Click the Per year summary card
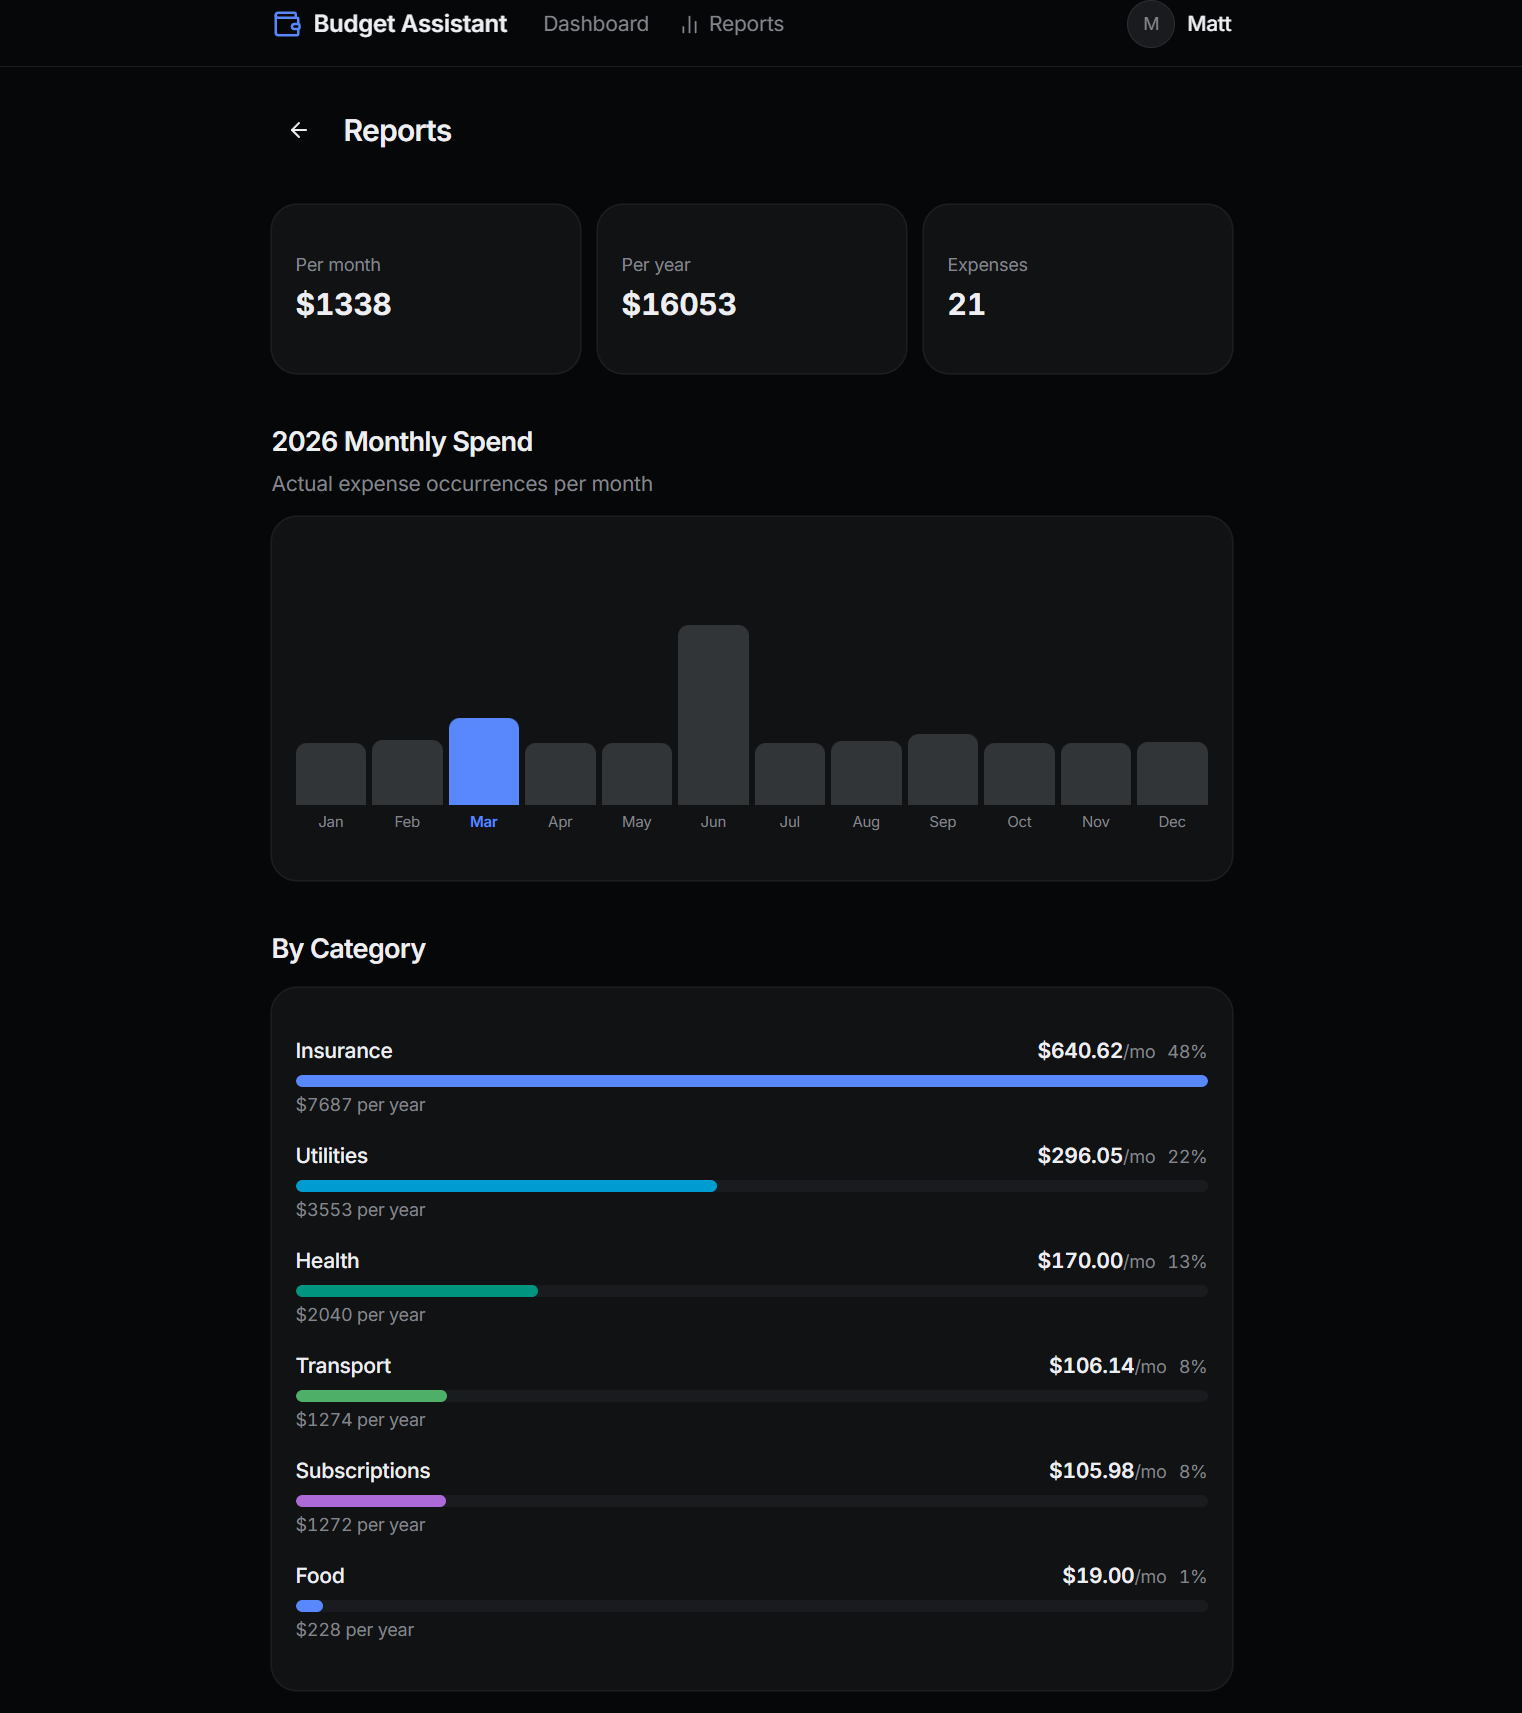The width and height of the screenshot is (1522, 1713). (x=752, y=289)
